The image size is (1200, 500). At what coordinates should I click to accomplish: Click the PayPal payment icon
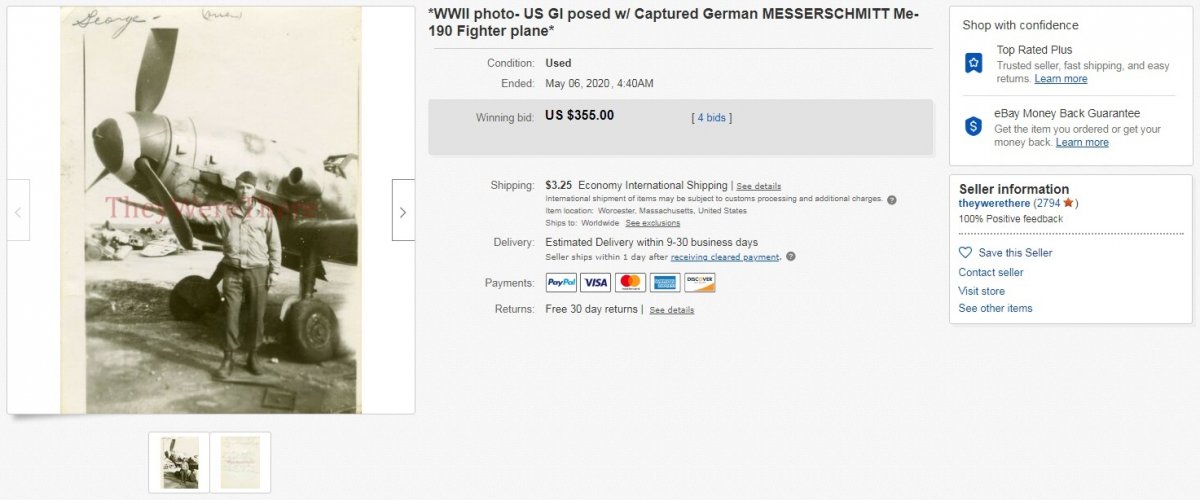point(561,283)
